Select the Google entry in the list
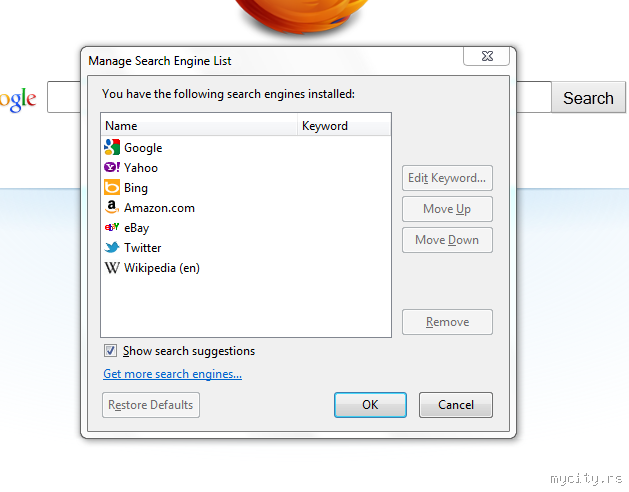629x492 pixels. [x=246, y=148]
